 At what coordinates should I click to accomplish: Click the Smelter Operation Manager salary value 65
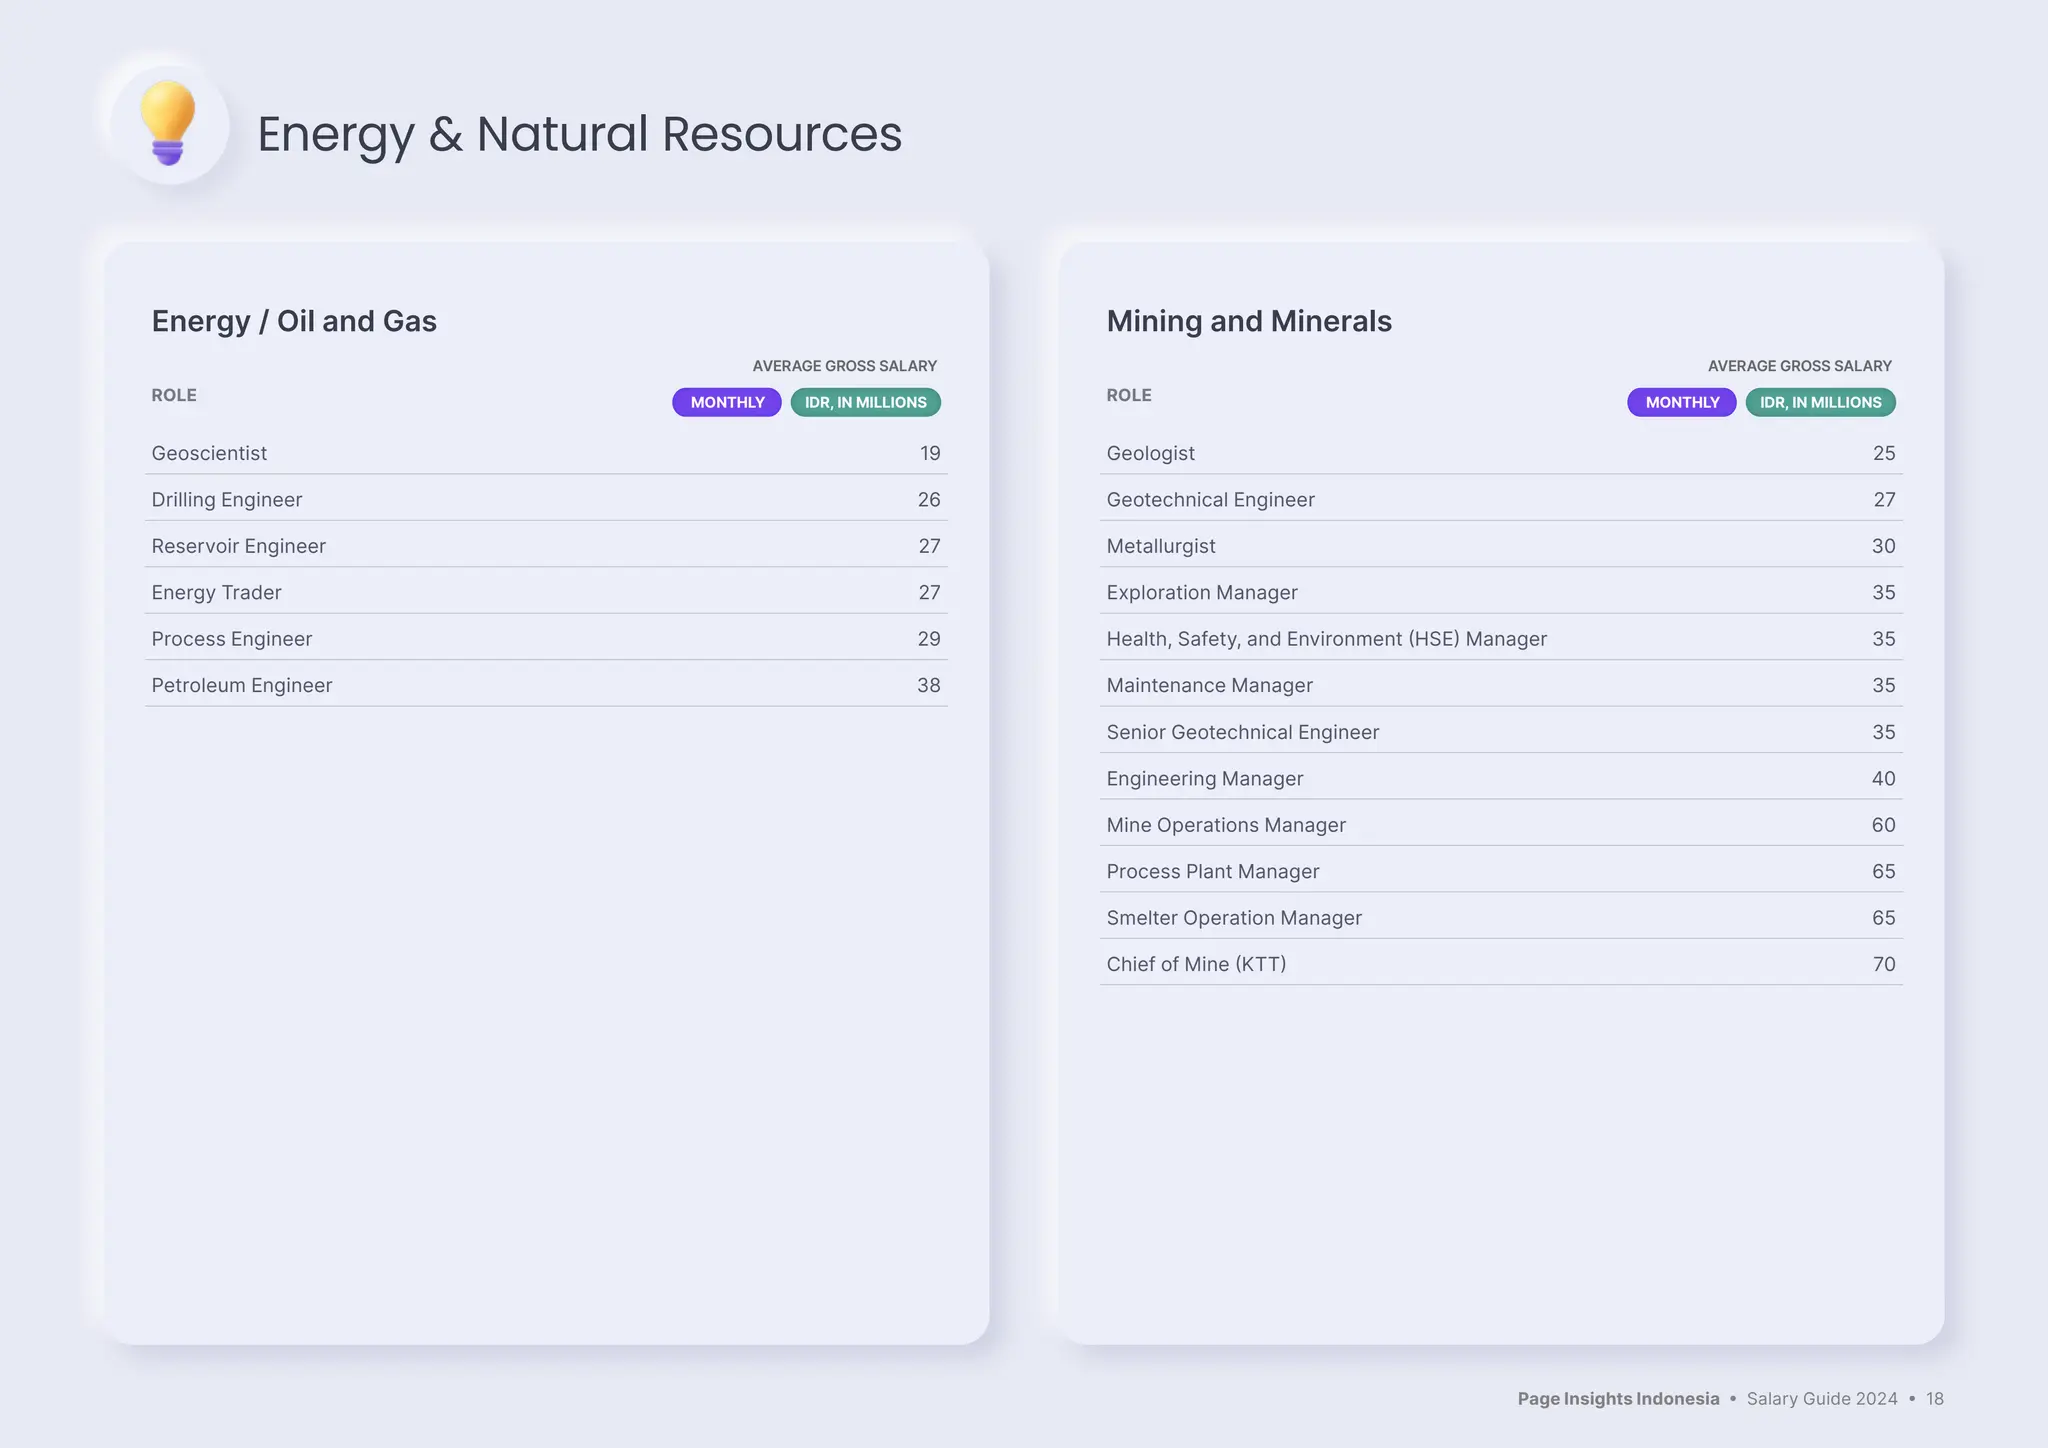[1884, 918]
